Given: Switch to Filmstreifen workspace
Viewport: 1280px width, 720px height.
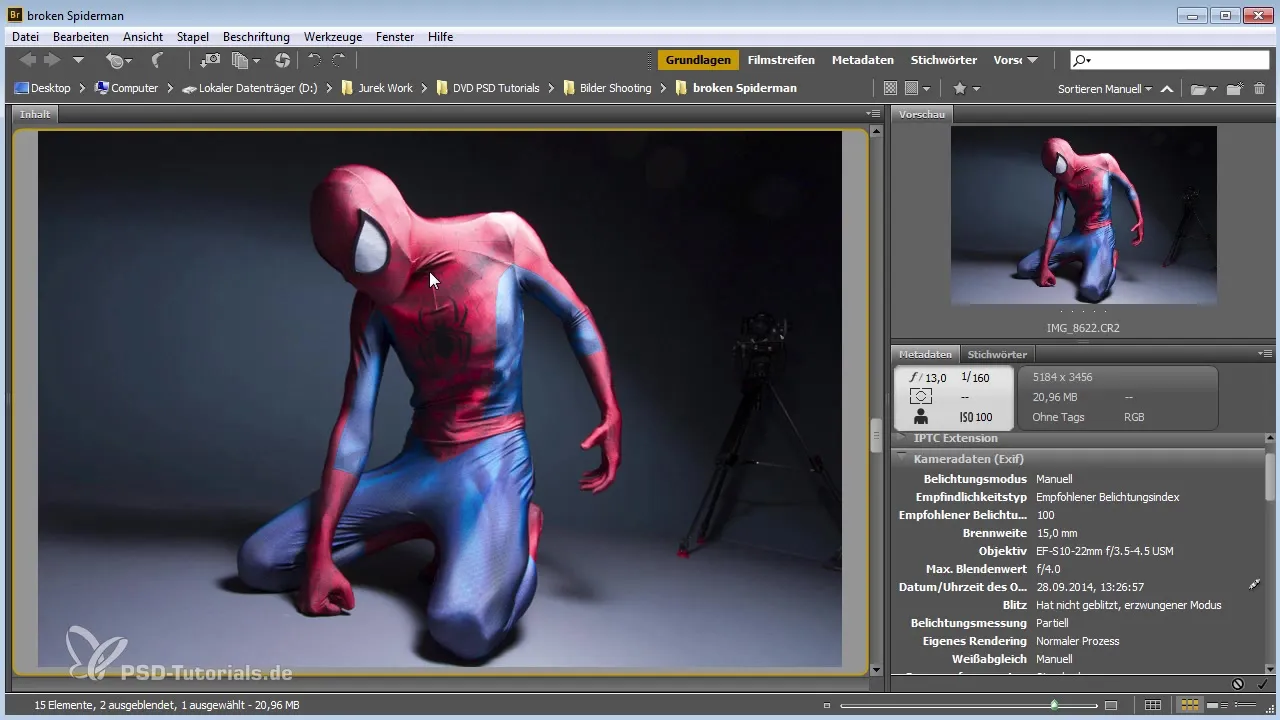Looking at the screenshot, I should pyautogui.click(x=781, y=60).
